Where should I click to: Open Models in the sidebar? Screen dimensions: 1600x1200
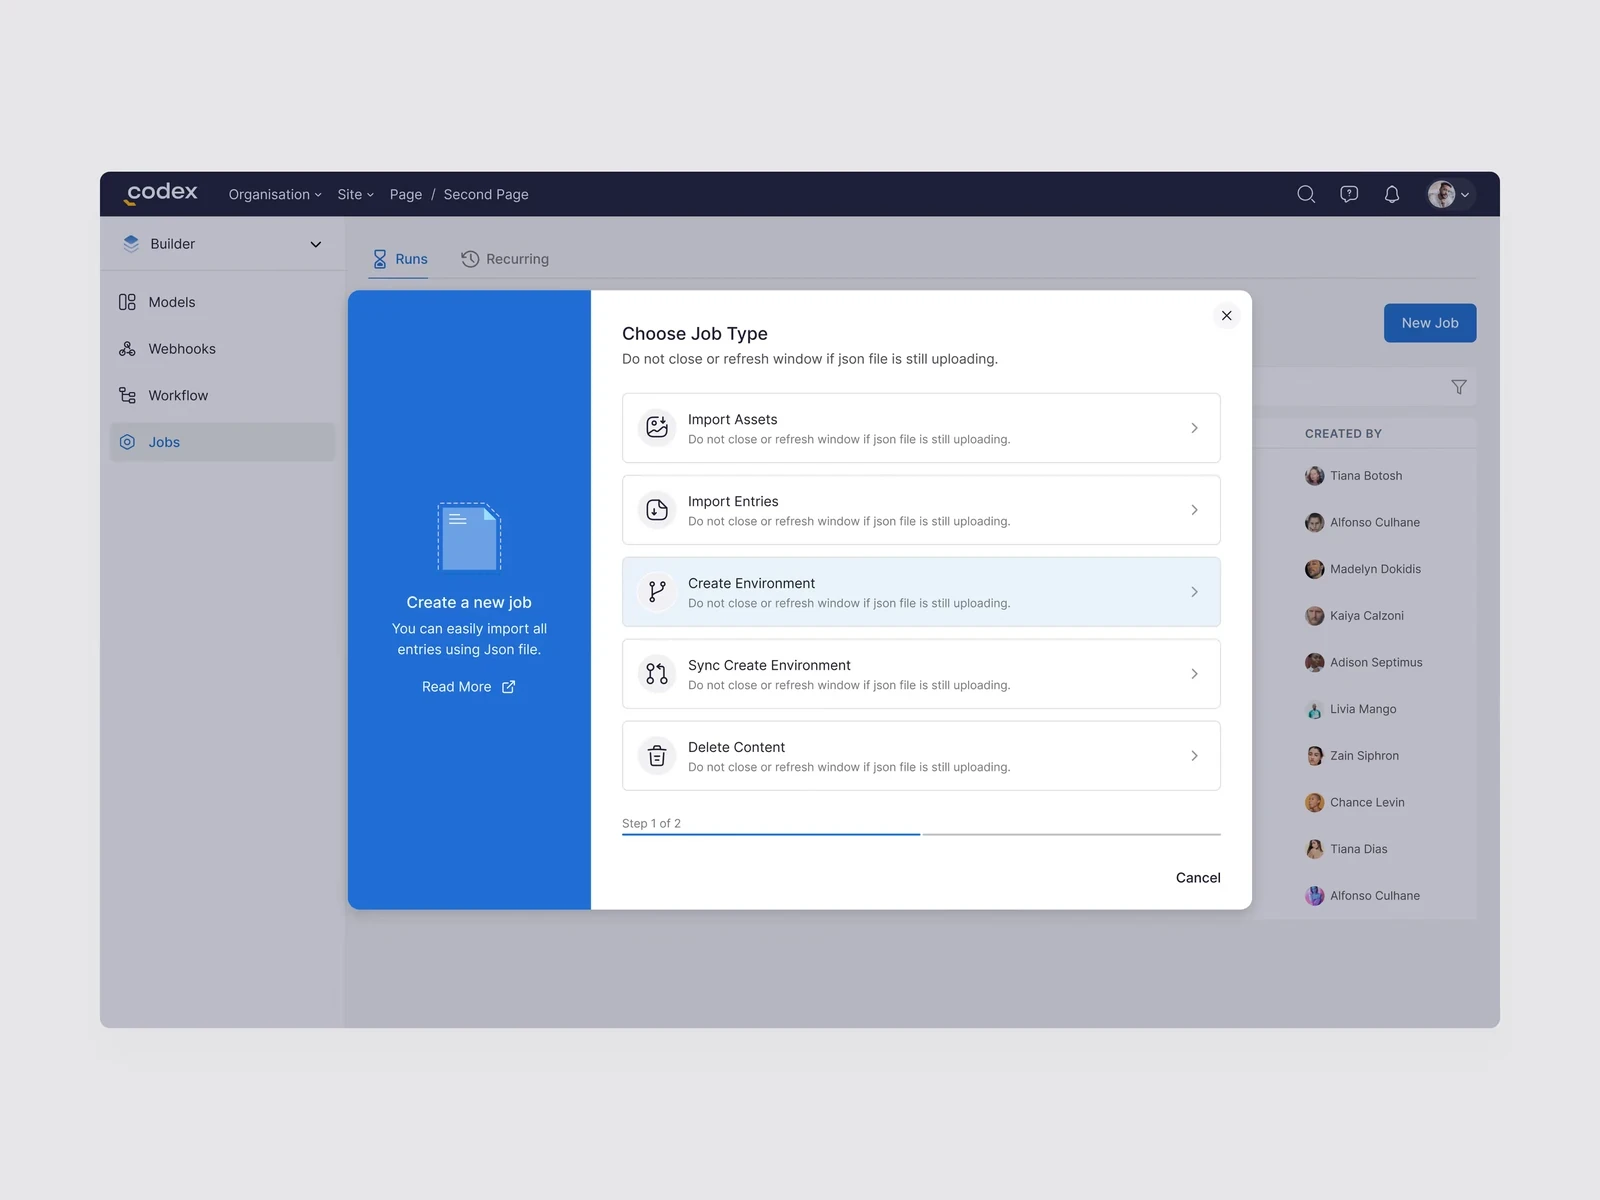[x=222, y=302]
